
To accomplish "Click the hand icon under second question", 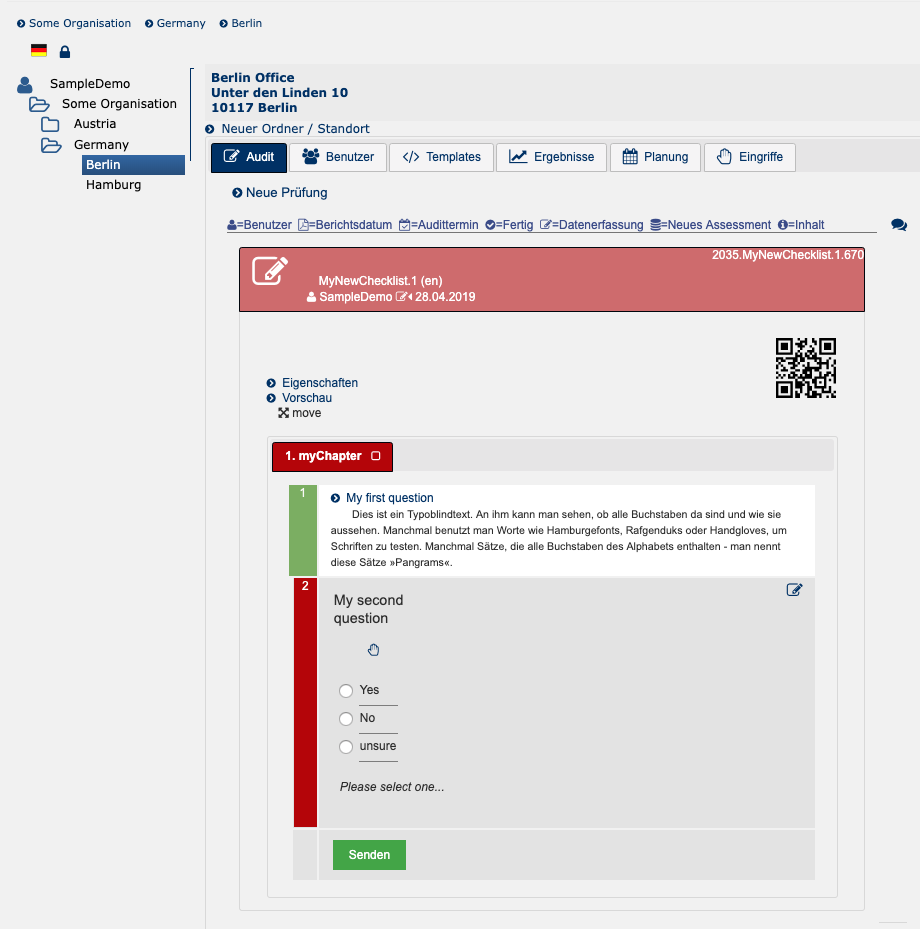I will 373,650.
